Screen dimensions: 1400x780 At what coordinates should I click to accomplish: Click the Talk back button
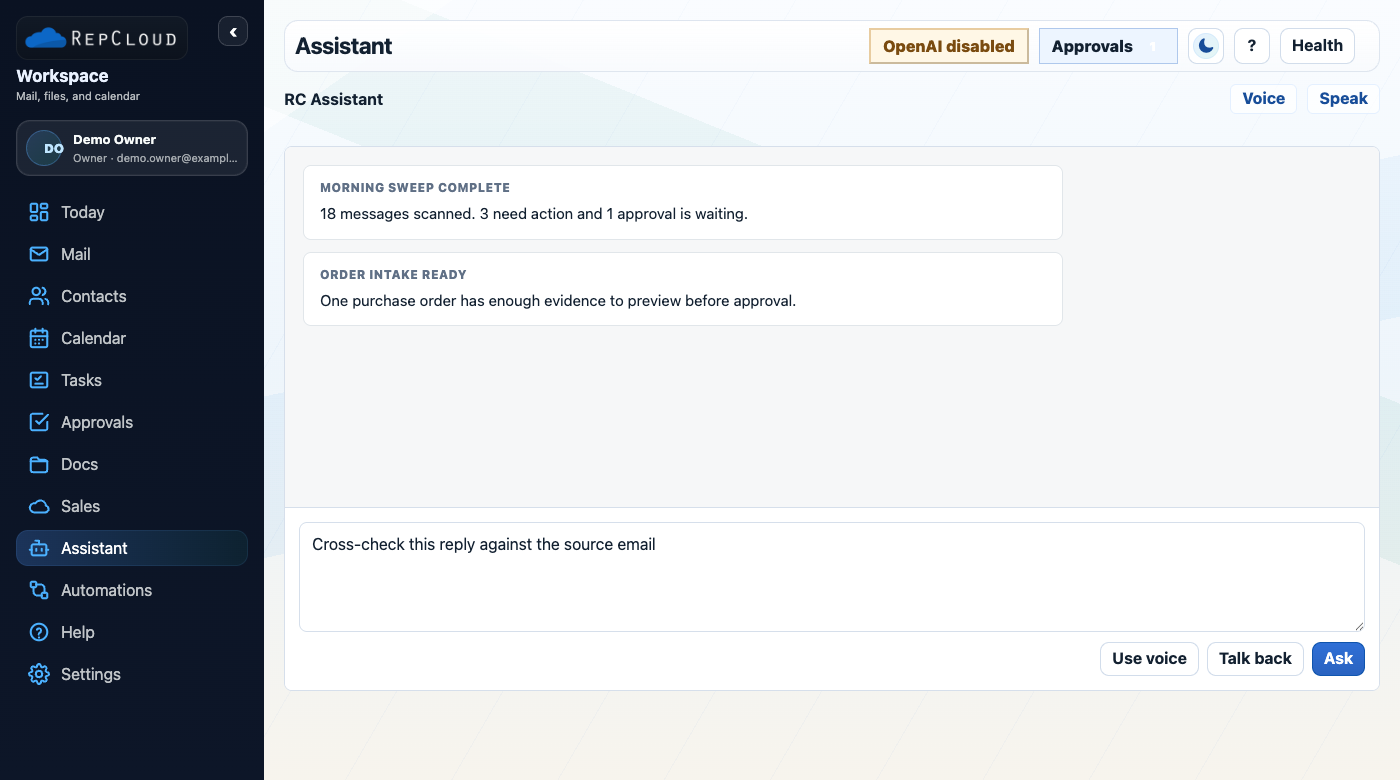[1255, 658]
